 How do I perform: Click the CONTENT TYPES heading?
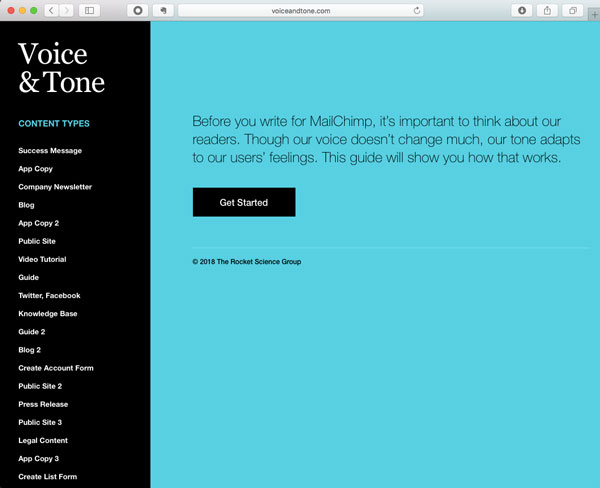click(x=54, y=123)
